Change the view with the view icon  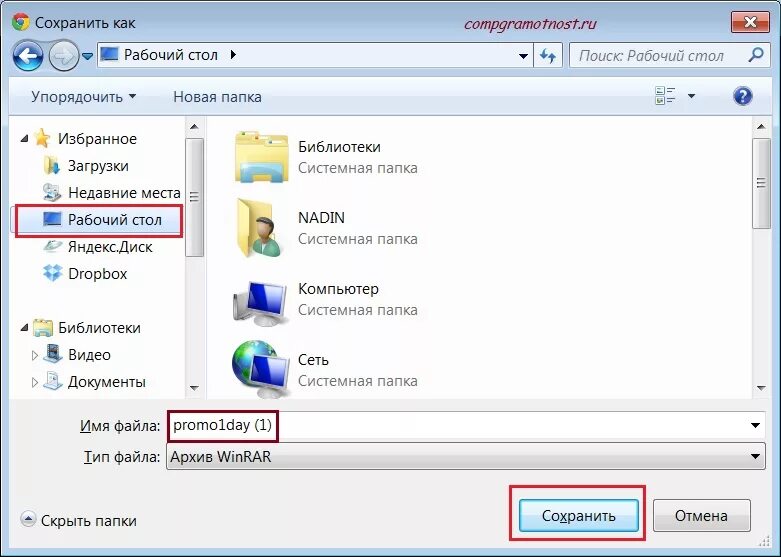tap(665, 95)
